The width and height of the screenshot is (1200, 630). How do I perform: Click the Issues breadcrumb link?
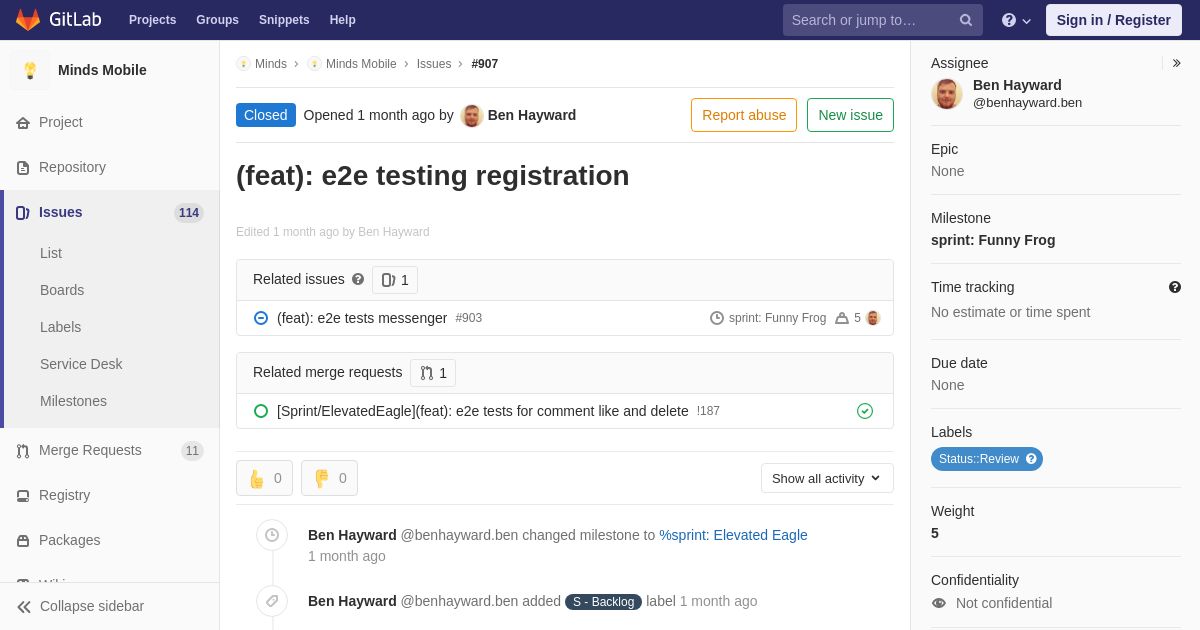pyautogui.click(x=434, y=64)
